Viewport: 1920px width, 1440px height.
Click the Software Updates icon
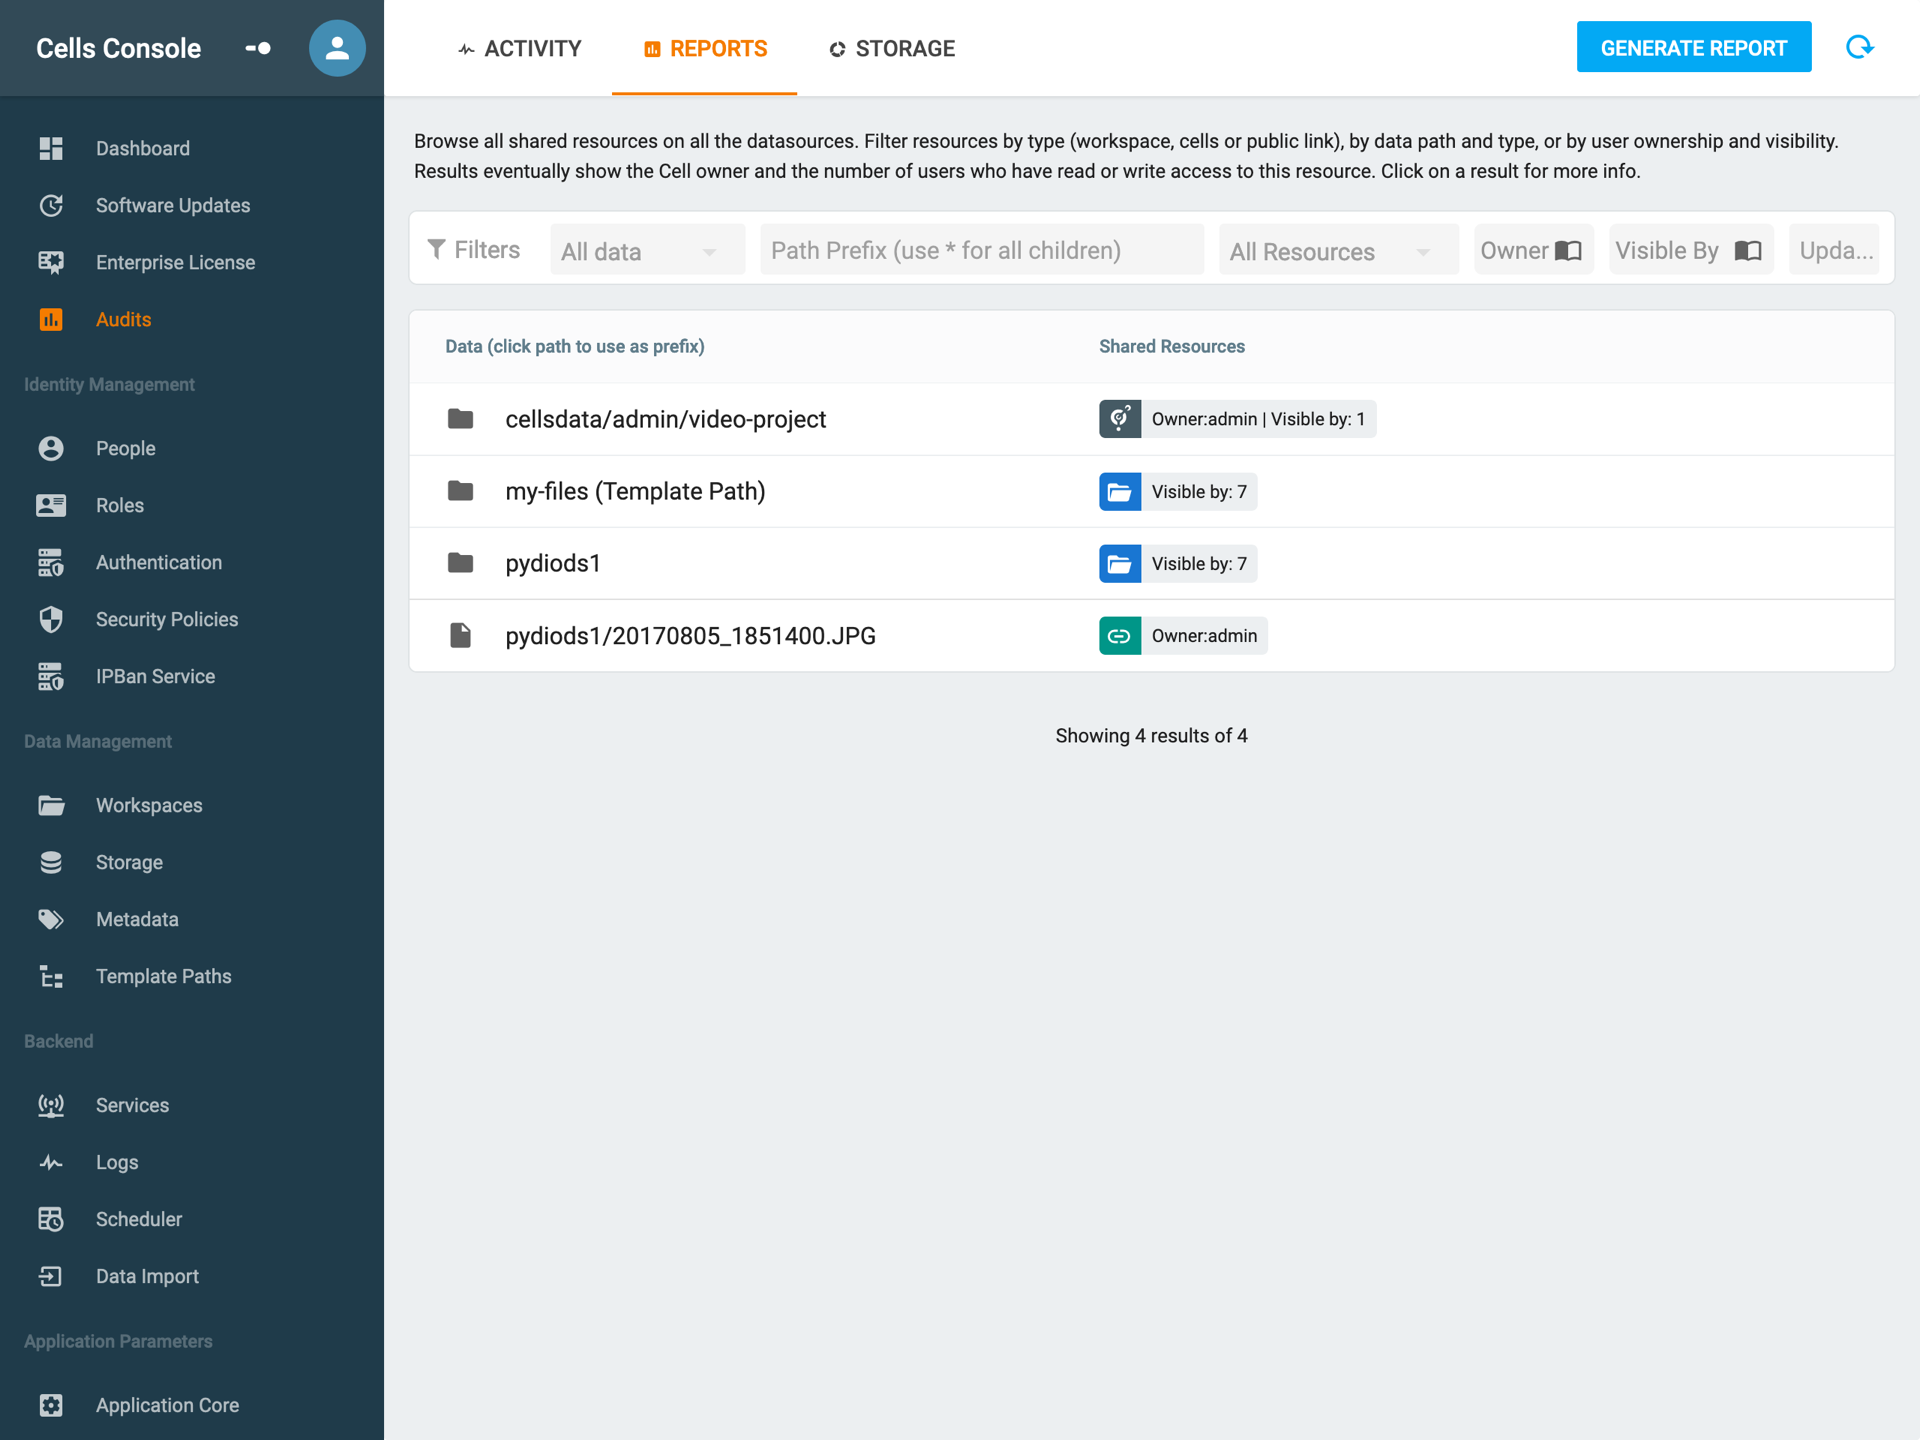51,205
